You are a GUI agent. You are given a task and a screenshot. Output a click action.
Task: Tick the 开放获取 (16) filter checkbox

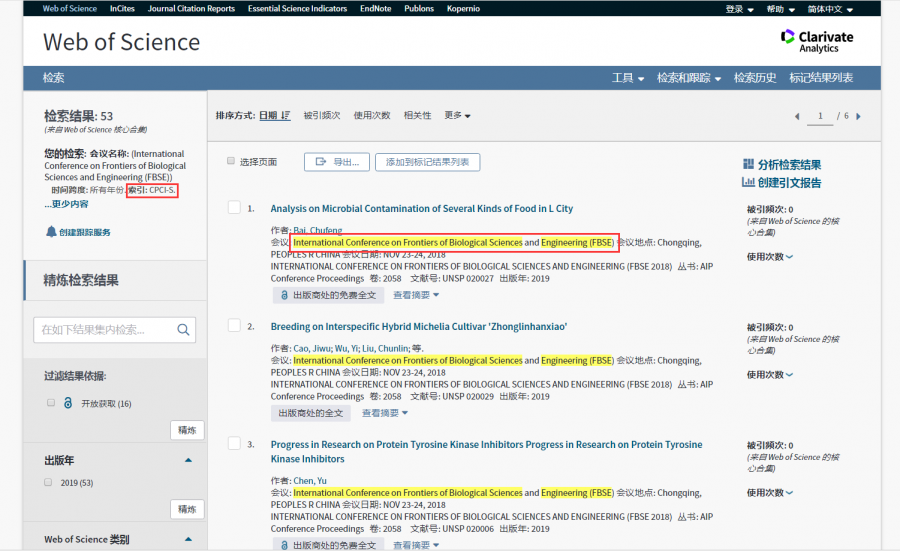point(51,403)
